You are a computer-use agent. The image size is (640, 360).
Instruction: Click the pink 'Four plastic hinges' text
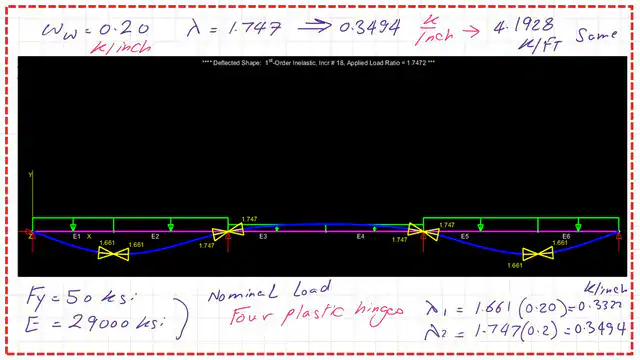coord(316,314)
